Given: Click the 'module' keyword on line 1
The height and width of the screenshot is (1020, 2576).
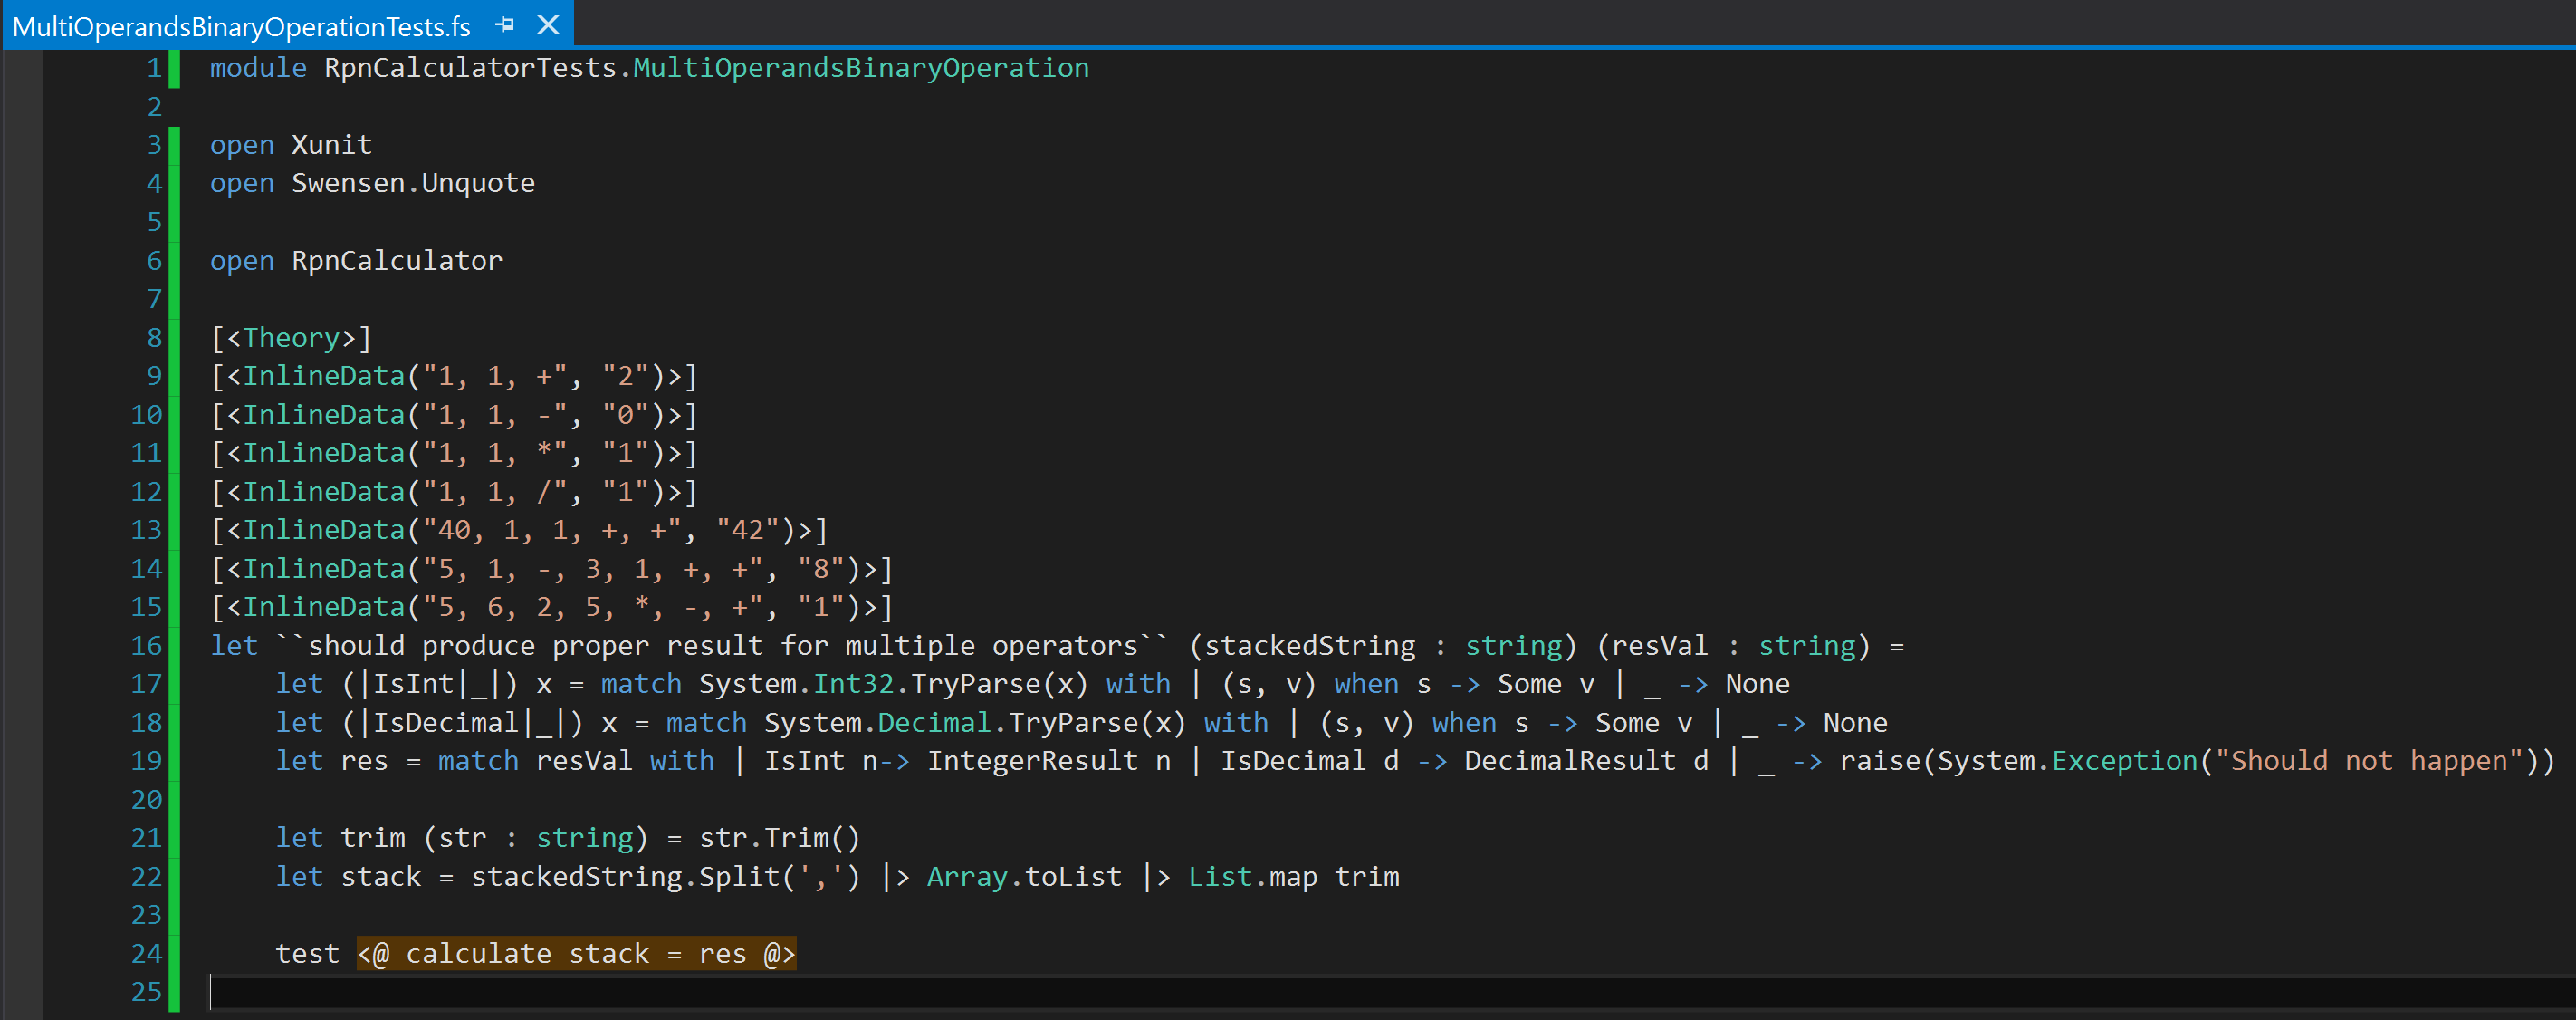Looking at the screenshot, I should click(258, 68).
